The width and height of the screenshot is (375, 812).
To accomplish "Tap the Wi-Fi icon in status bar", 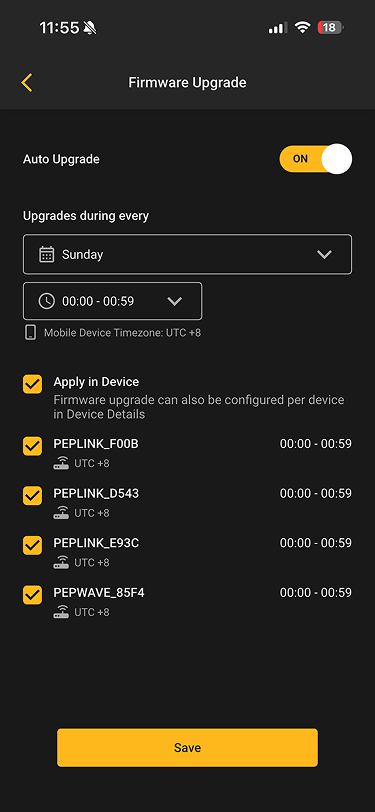I will pyautogui.click(x=302, y=27).
